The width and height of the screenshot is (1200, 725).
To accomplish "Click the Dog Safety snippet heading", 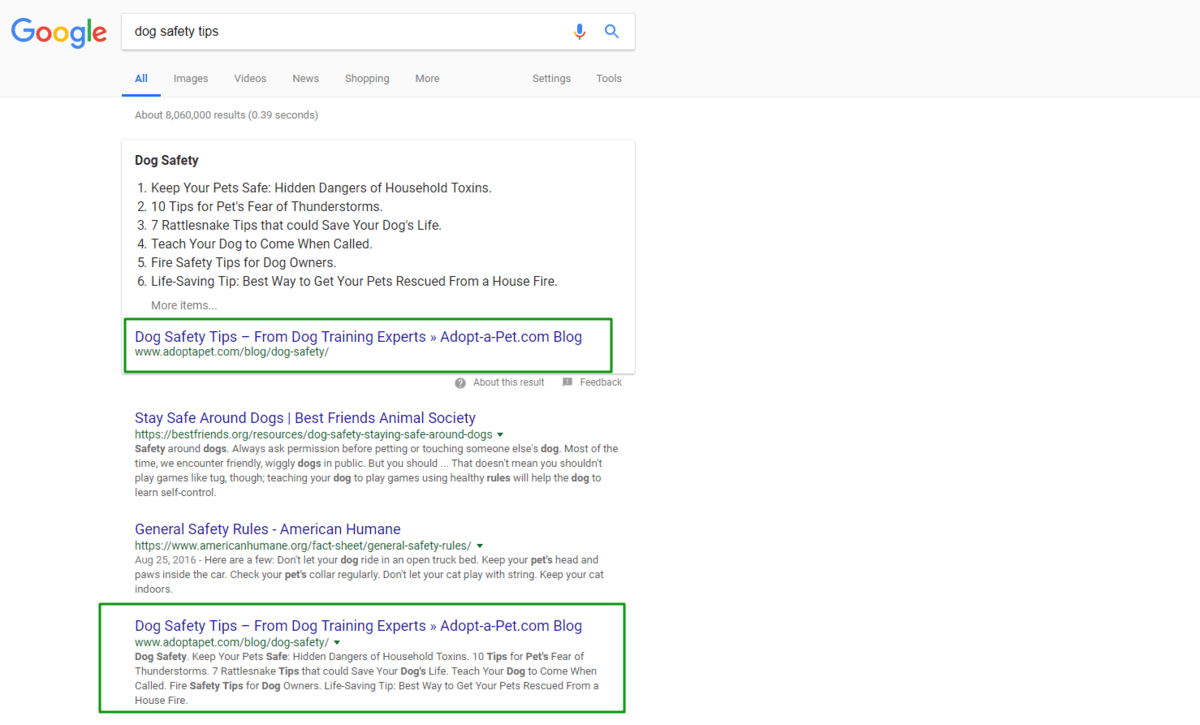I will tap(167, 160).
